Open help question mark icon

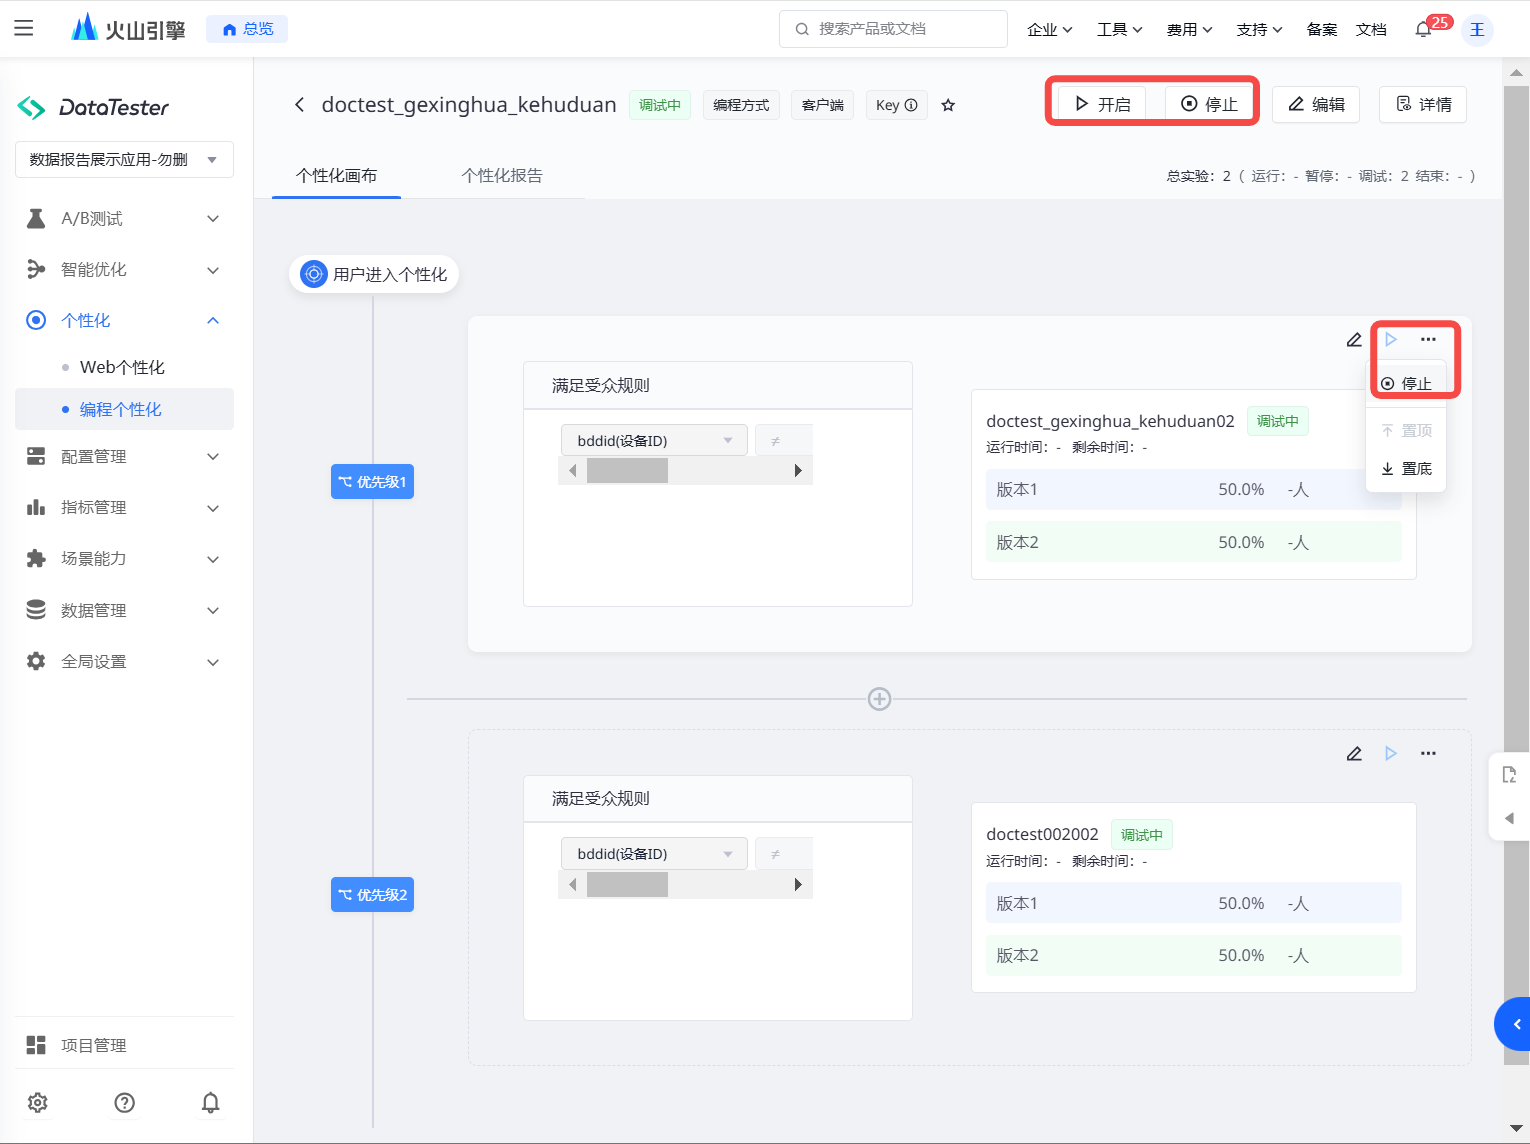pos(125,1102)
